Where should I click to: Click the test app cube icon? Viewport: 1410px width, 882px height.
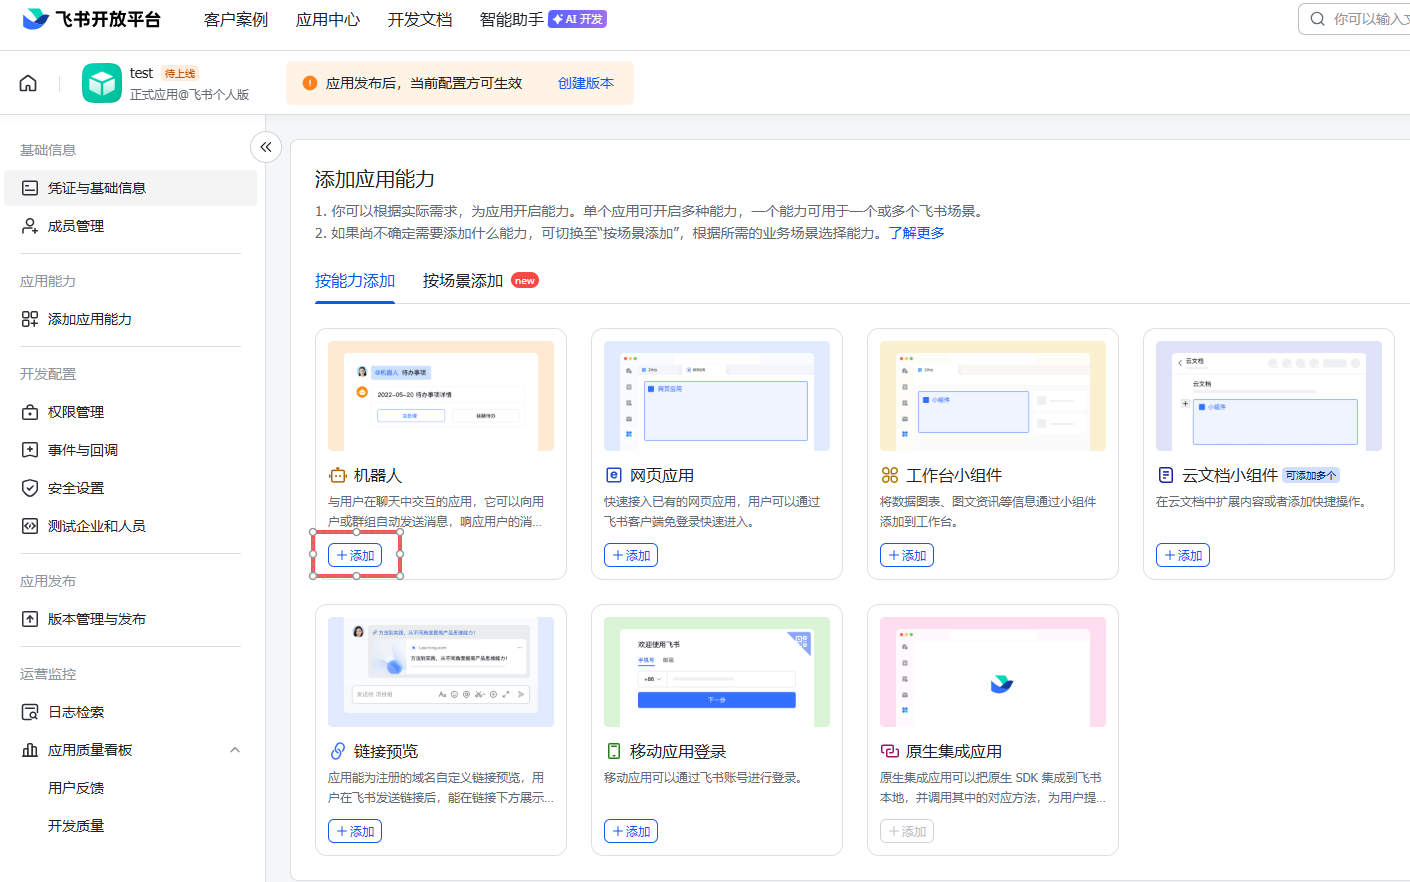click(x=102, y=83)
